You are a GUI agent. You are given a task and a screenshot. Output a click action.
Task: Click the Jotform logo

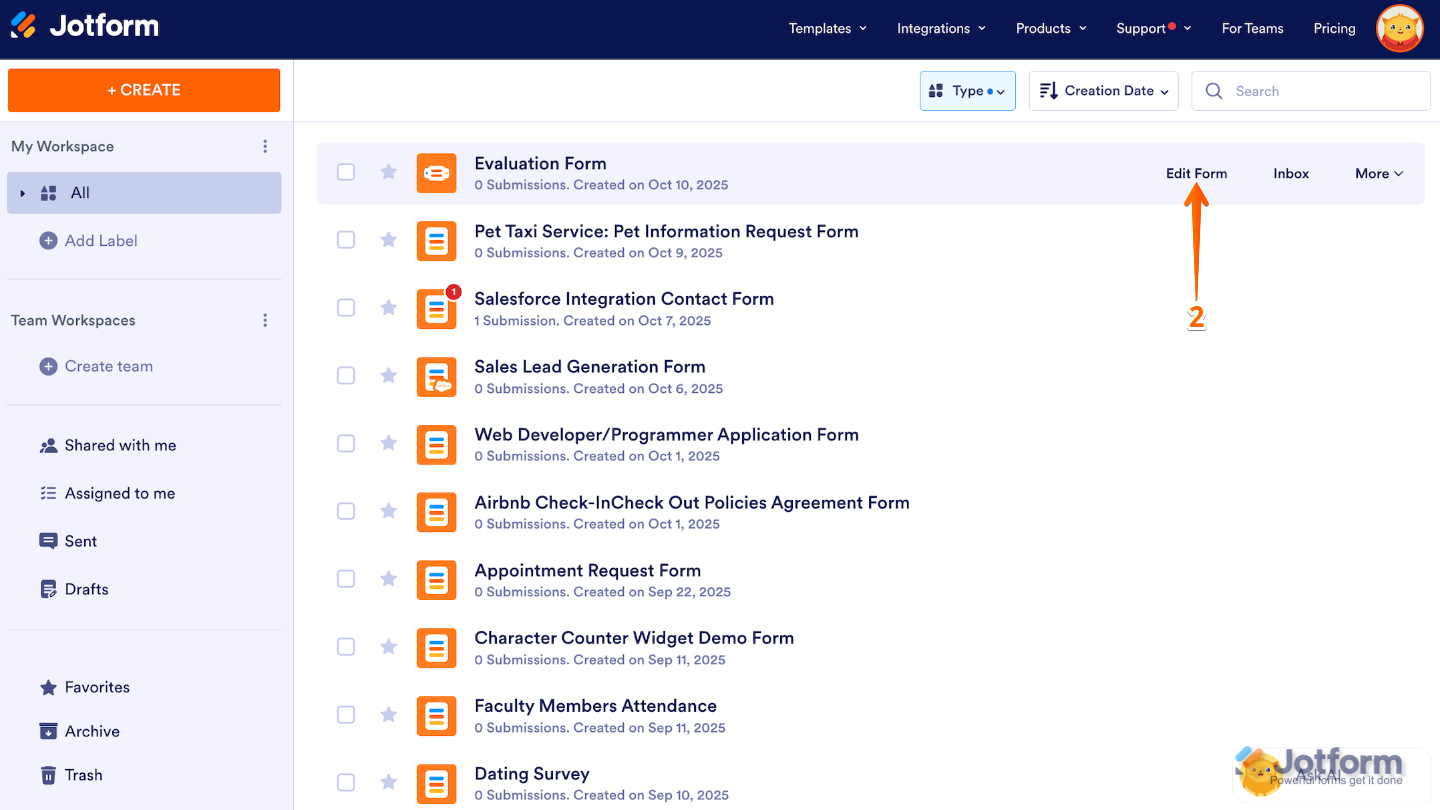(84, 26)
